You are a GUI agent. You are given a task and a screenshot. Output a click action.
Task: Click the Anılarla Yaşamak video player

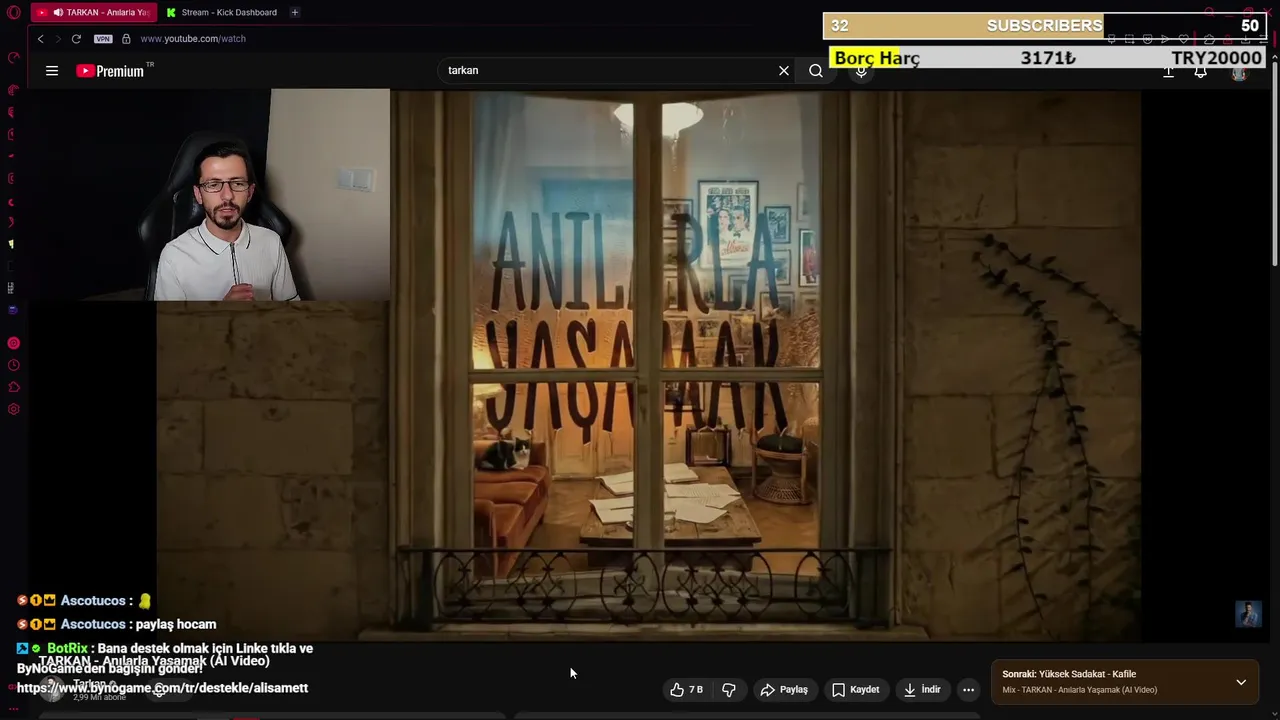tap(648, 365)
